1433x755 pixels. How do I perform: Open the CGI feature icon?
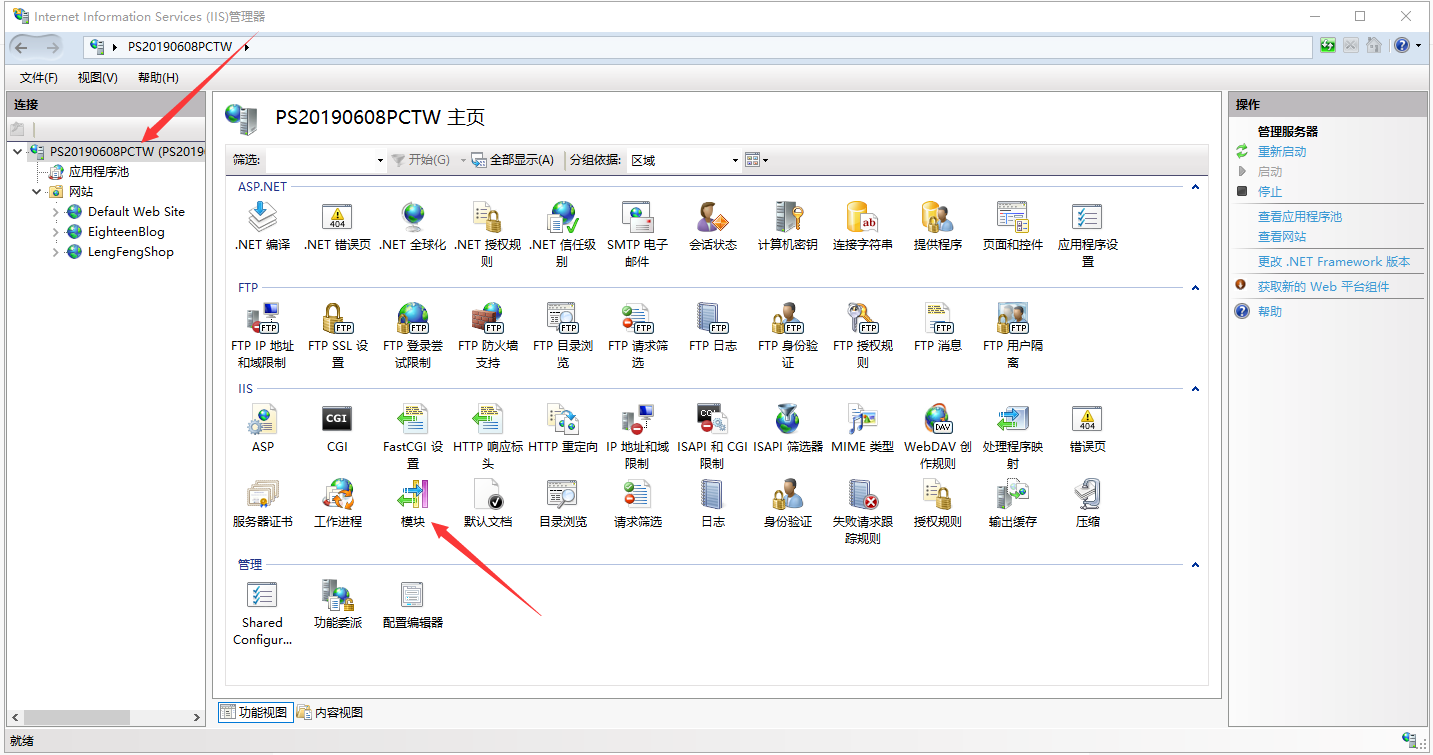point(337,428)
